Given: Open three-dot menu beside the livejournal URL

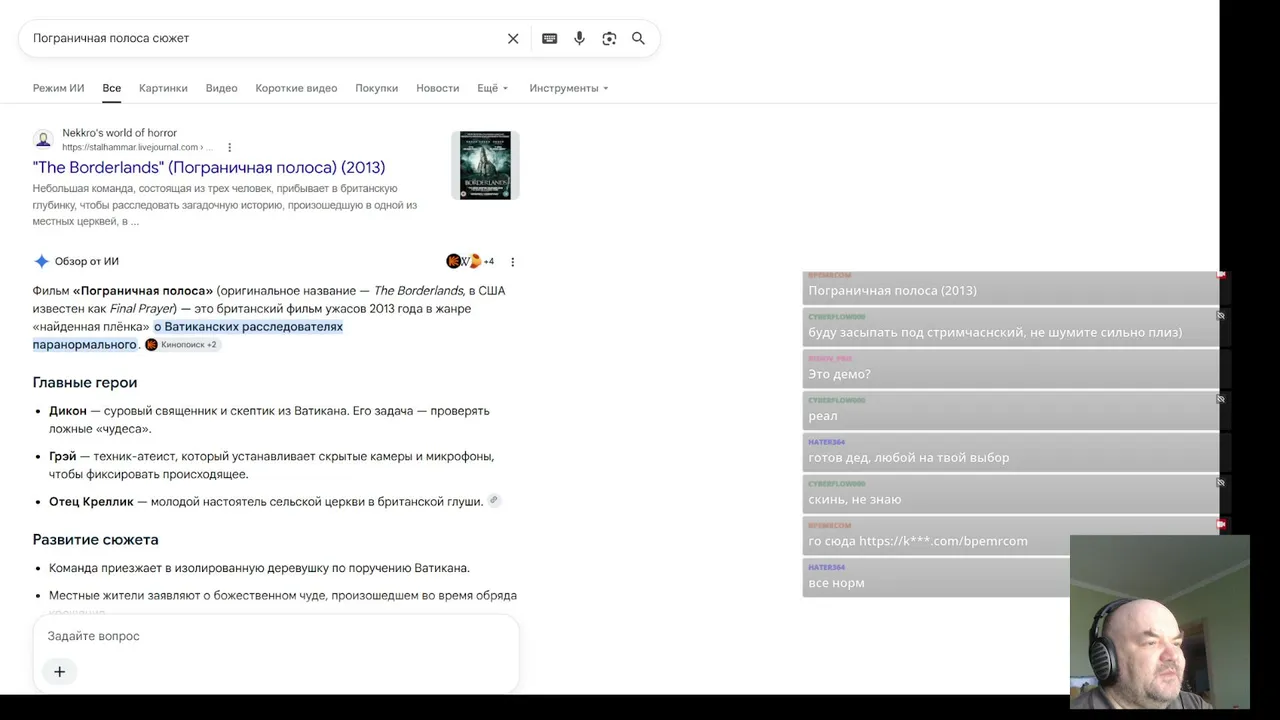Looking at the screenshot, I should click(229, 148).
